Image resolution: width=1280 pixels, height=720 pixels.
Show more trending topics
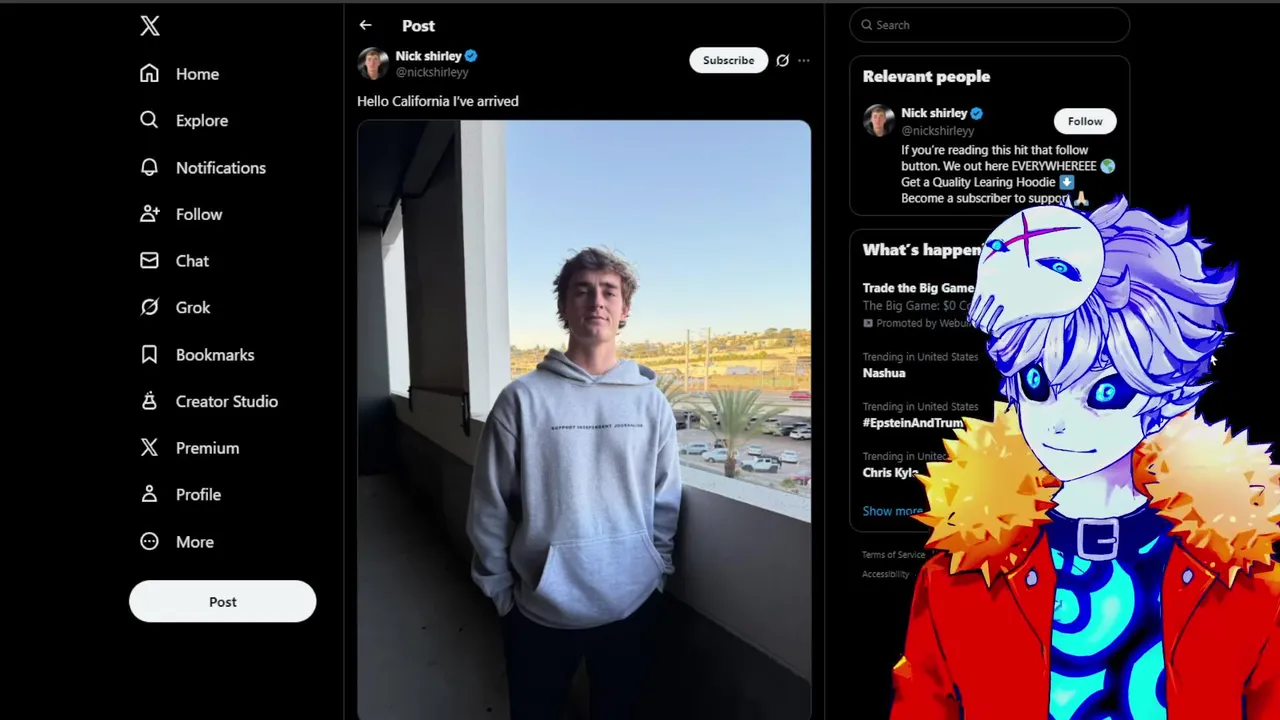892,511
